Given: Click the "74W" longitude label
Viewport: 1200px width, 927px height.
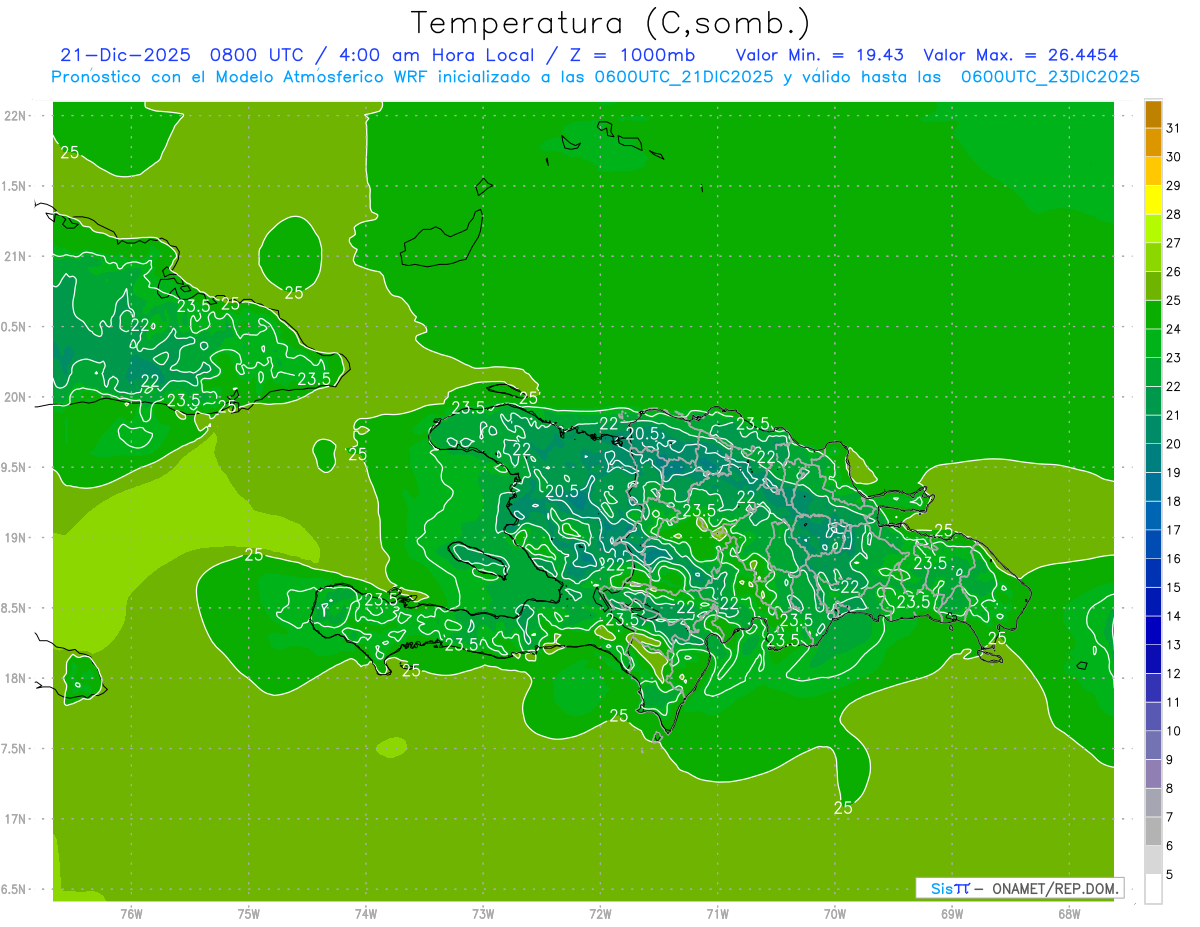Looking at the screenshot, I should 365,913.
